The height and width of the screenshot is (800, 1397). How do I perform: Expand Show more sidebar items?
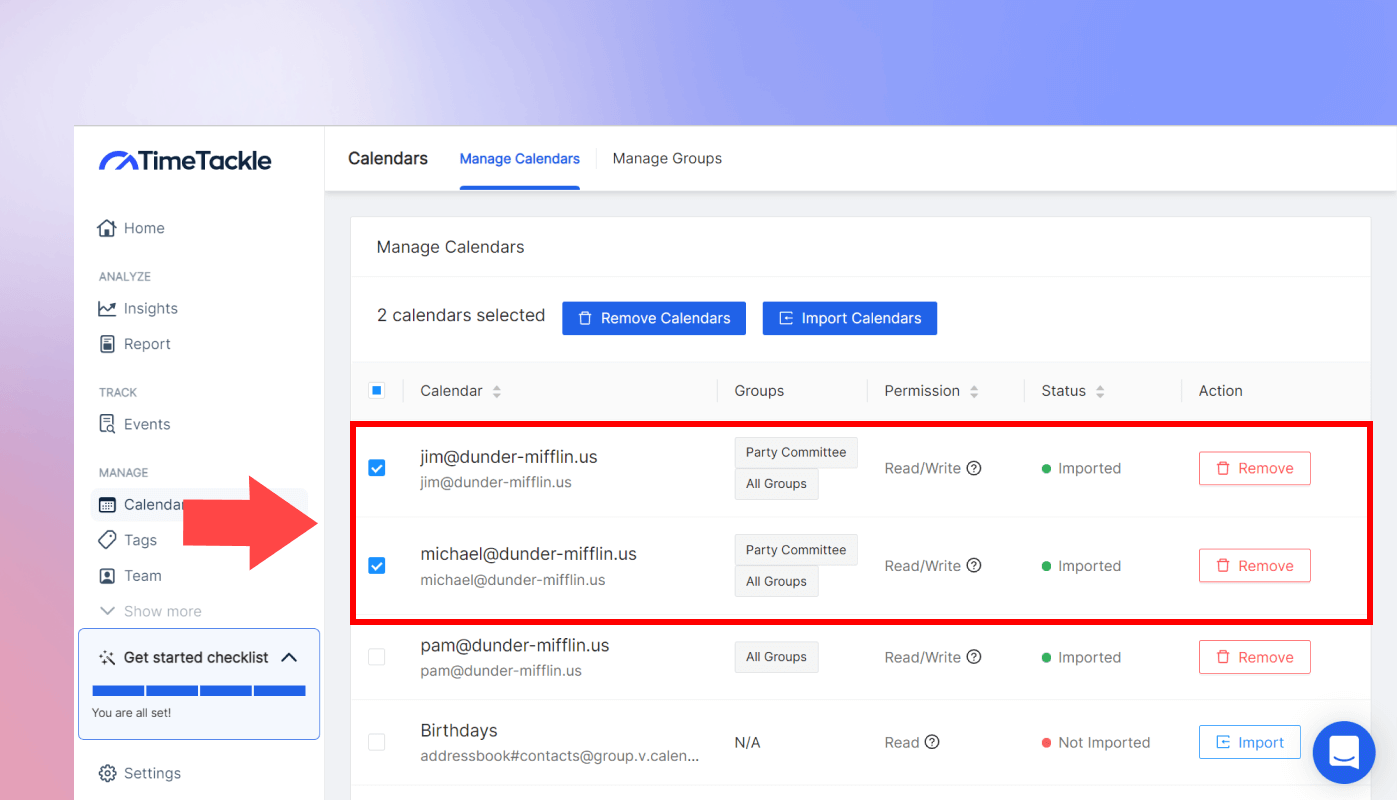(x=150, y=611)
